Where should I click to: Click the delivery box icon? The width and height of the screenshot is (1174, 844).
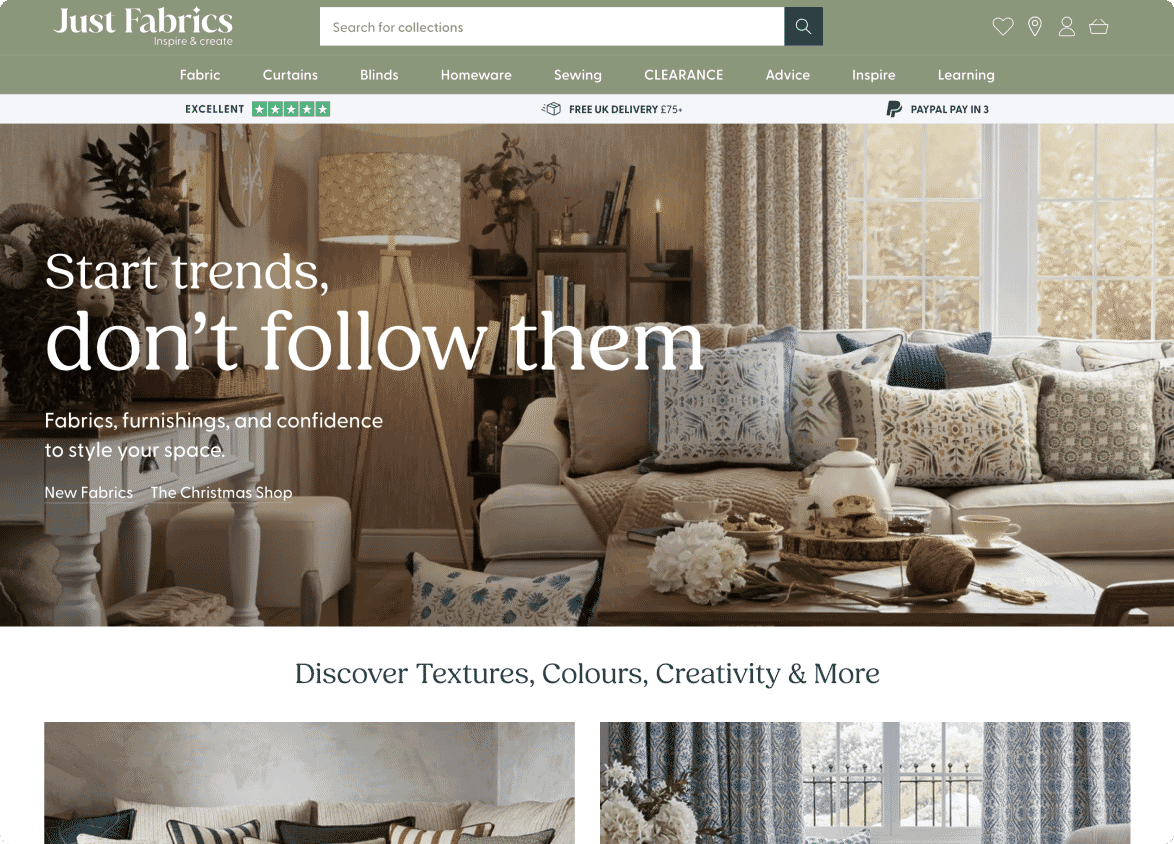[552, 109]
